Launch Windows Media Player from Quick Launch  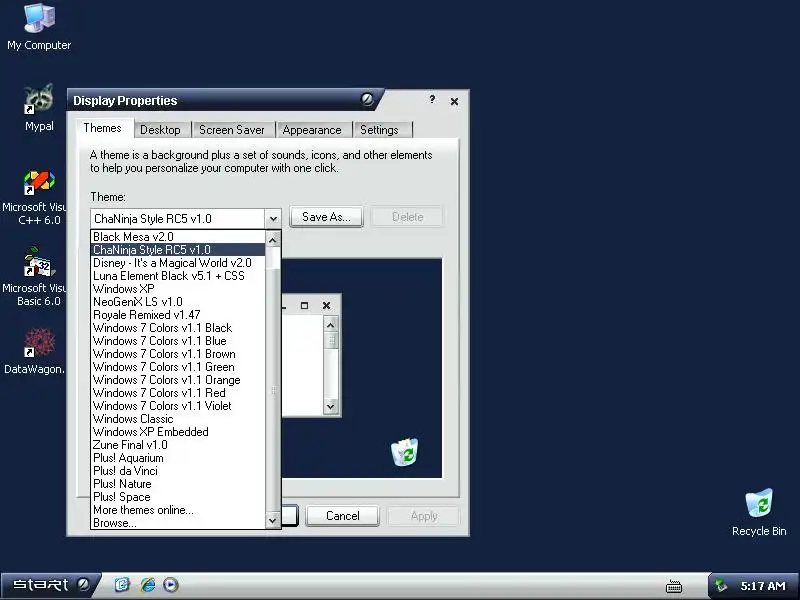tap(171, 585)
